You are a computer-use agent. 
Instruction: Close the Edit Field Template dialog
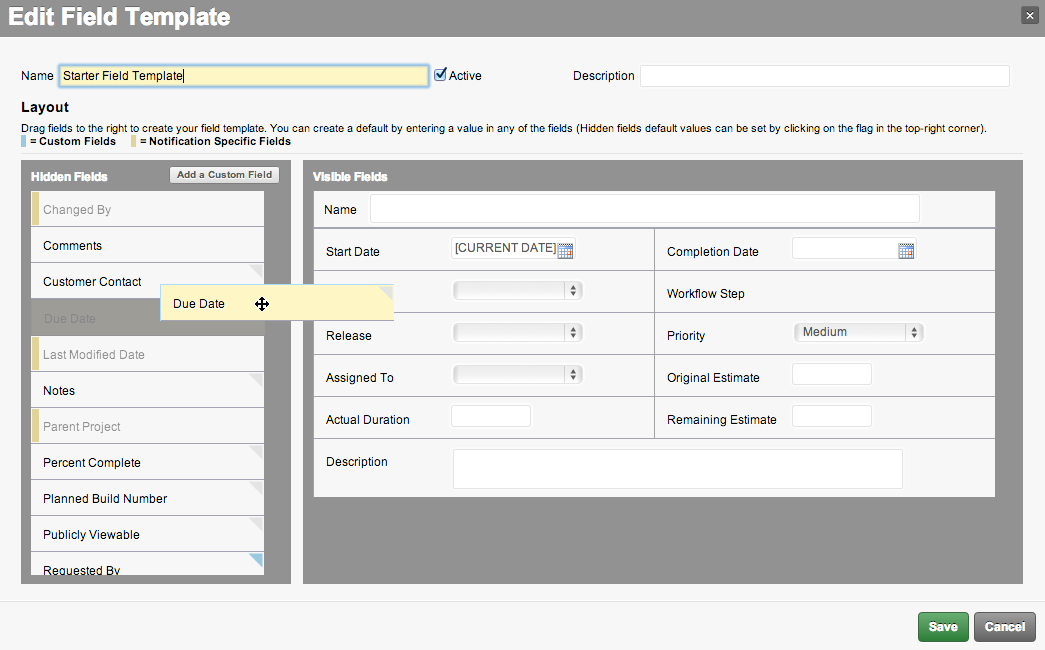point(1030,15)
